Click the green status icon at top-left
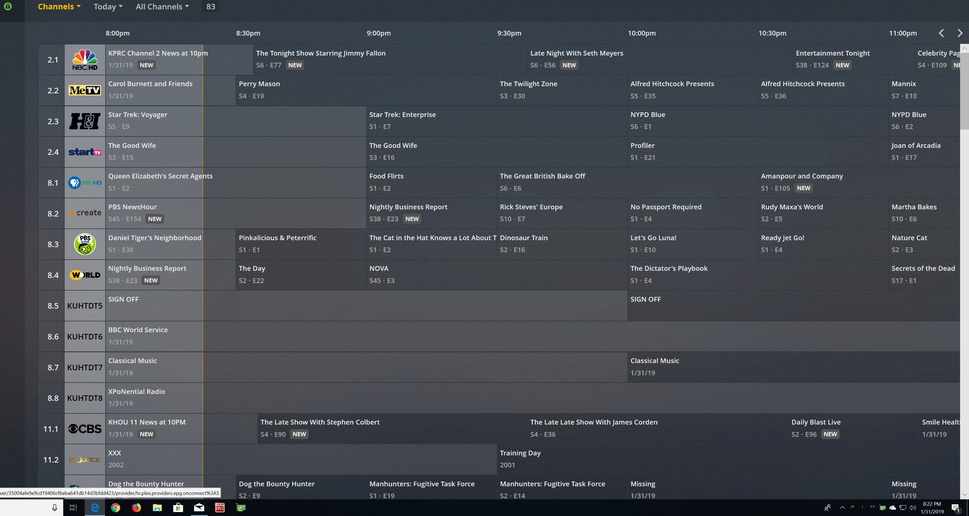This screenshot has width=969, height=516. (x=8, y=6)
